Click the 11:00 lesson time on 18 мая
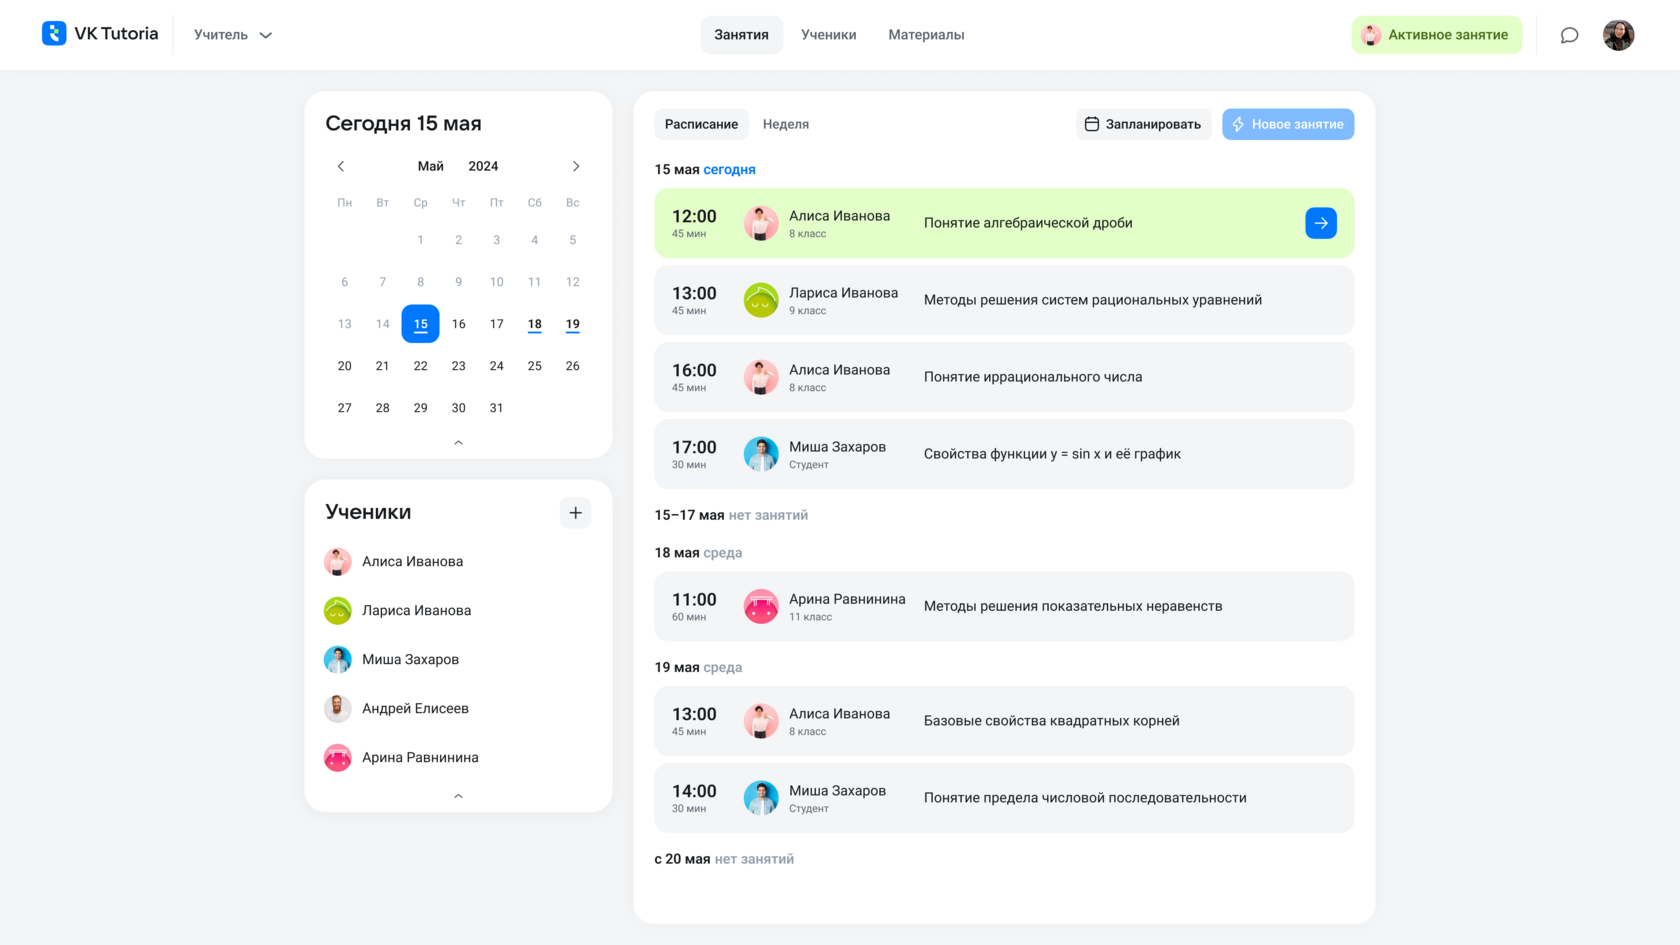 pos(694,599)
